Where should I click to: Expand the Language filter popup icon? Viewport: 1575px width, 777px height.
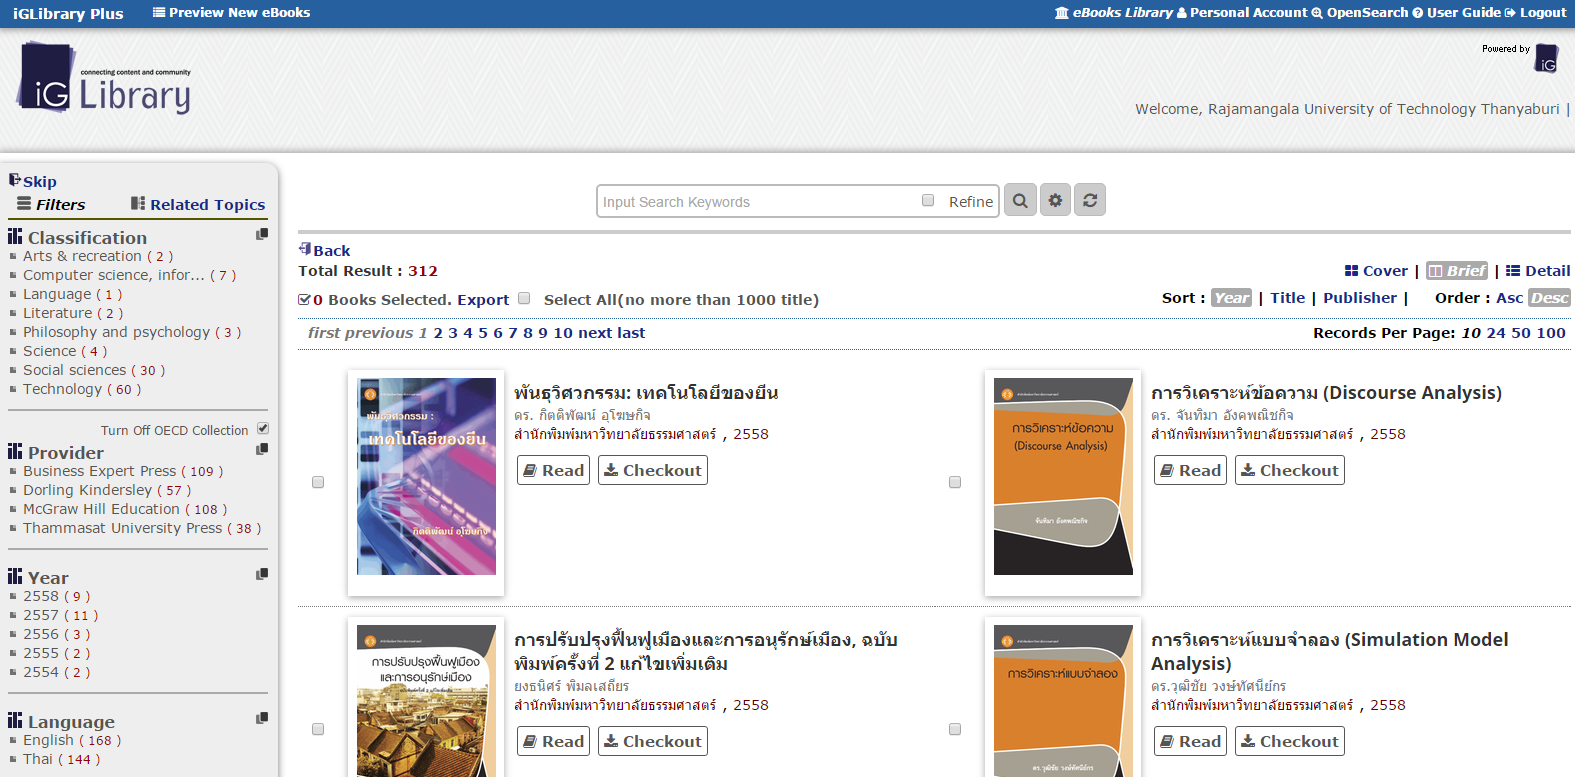262,718
